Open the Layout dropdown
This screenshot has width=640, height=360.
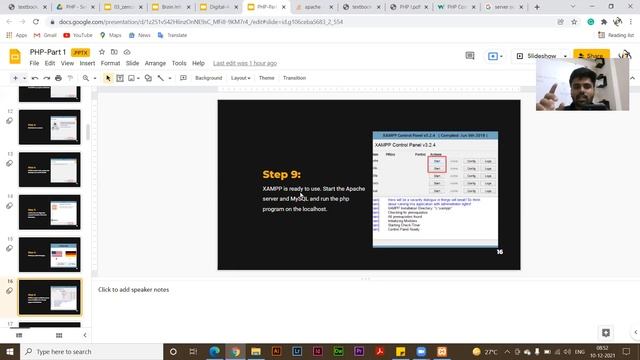240,78
